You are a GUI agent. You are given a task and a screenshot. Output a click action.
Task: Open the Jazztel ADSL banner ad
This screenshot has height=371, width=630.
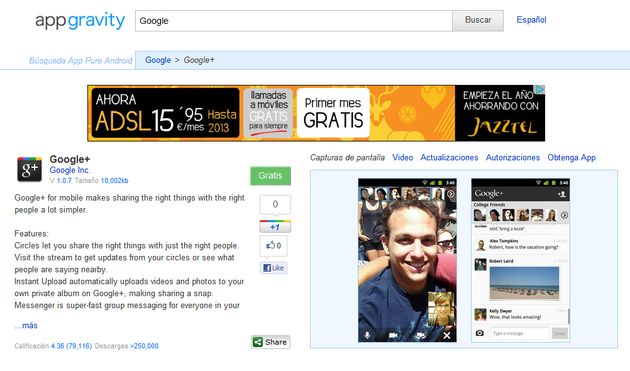pos(316,113)
